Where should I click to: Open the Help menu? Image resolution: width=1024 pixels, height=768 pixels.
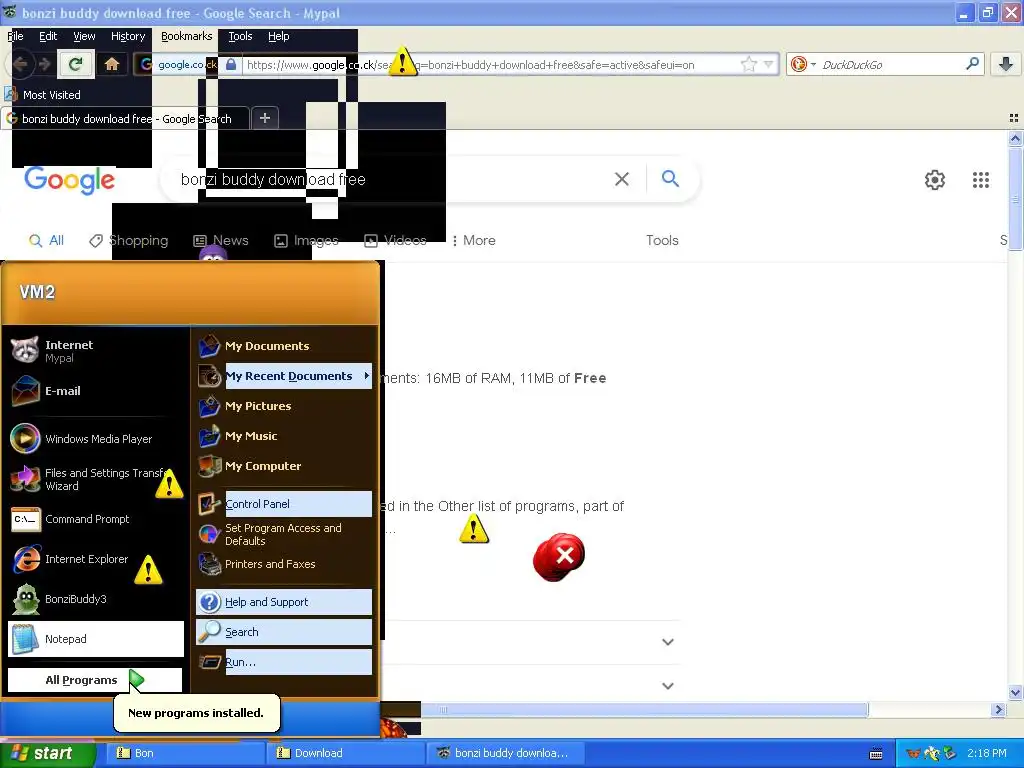coord(278,36)
